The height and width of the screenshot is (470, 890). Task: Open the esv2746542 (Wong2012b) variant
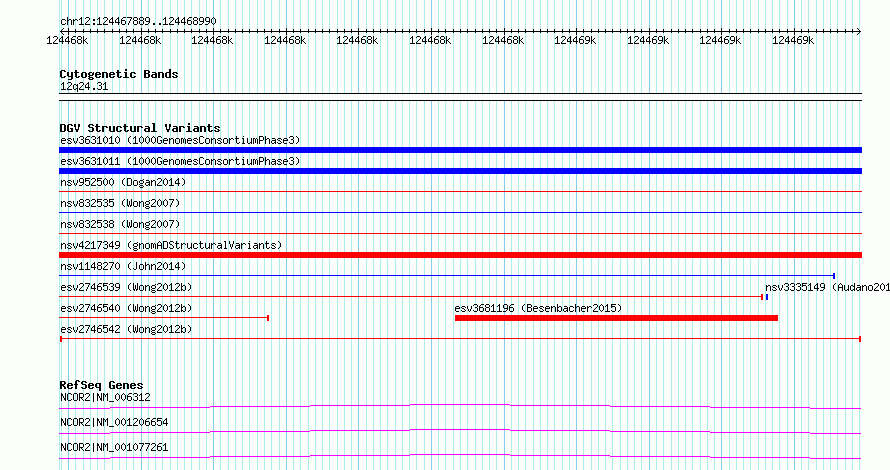coord(126,329)
